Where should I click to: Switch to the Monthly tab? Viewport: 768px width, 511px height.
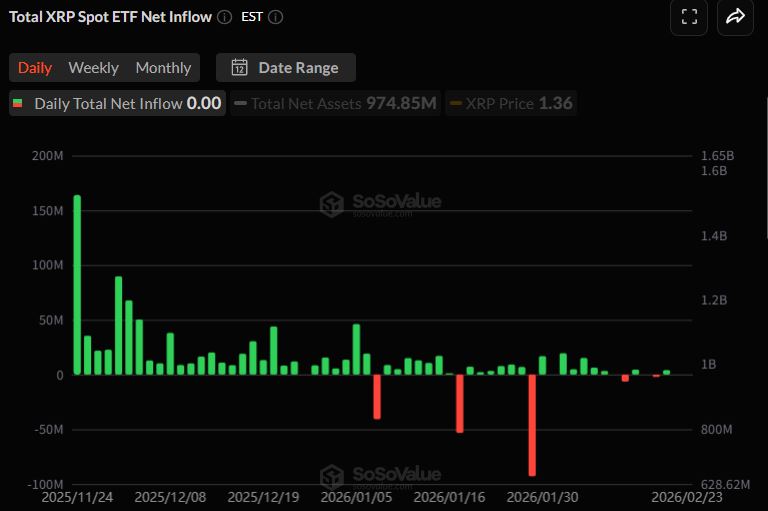(163, 68)
